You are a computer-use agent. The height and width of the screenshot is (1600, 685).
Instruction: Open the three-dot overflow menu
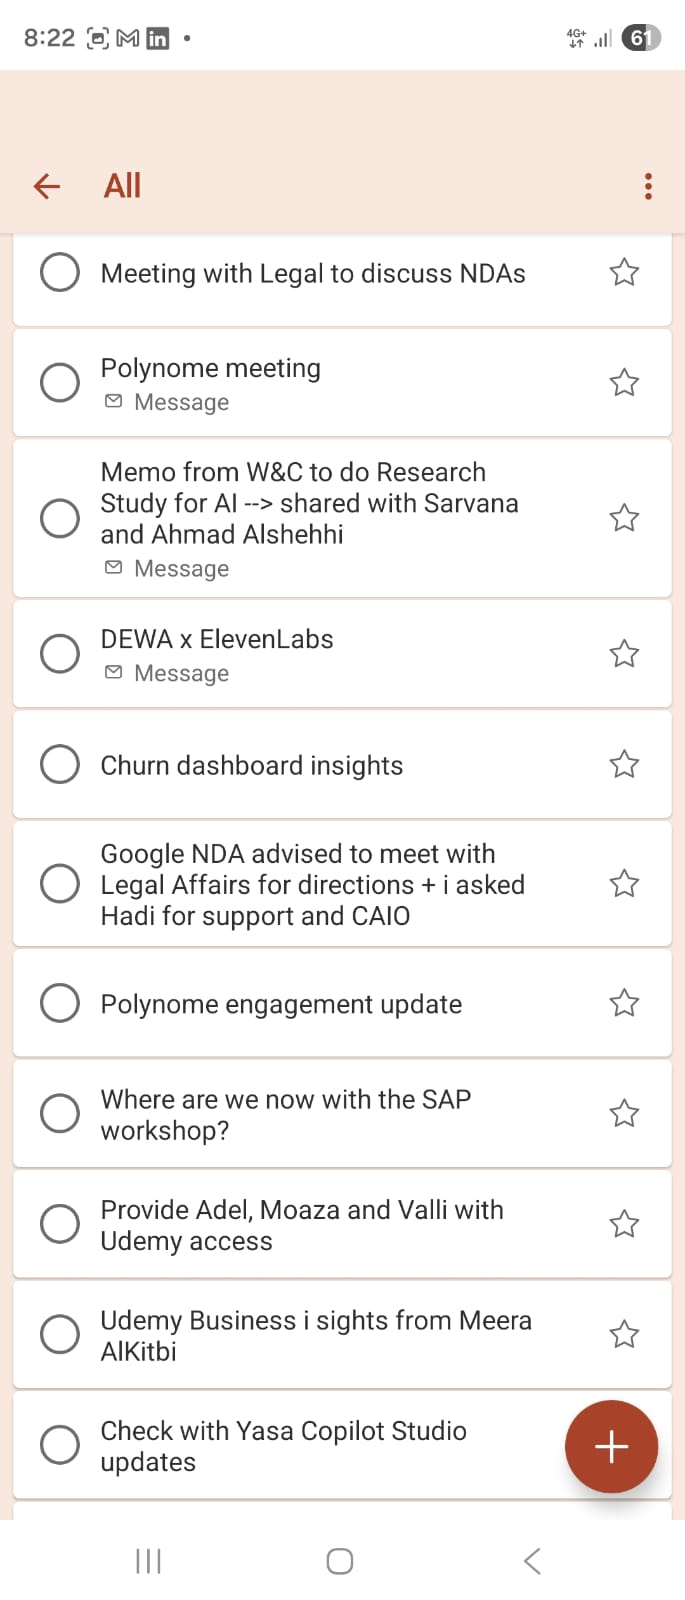(x=648, y=186)
